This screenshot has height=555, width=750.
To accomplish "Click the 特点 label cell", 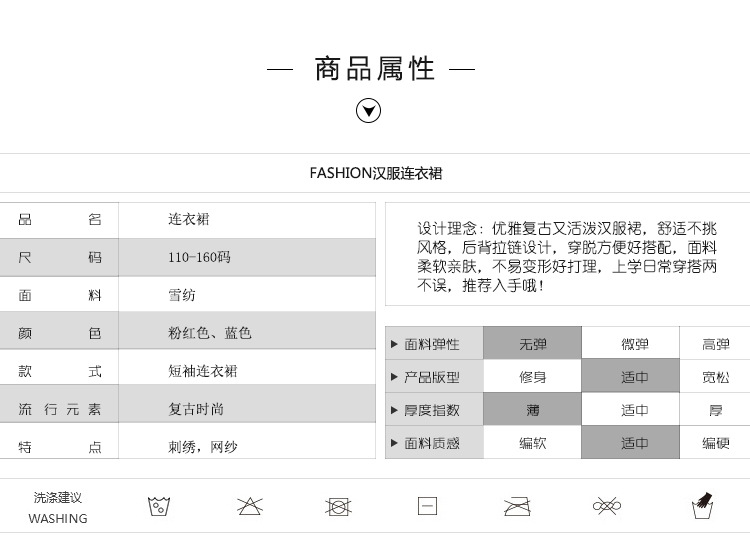I will [59, 441].
